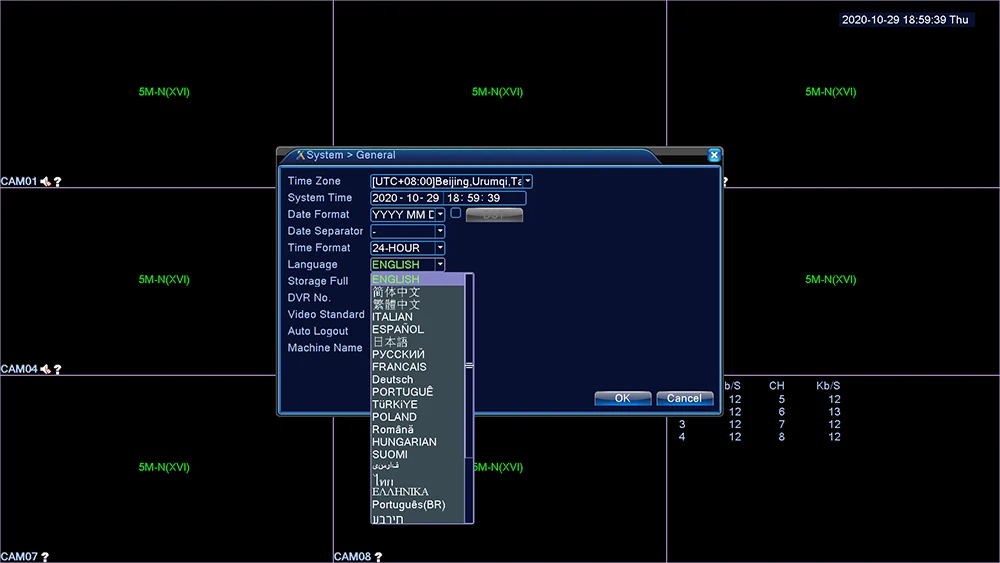1000x563 pixels.
Task: Choose POLAND language option
Action: coord(418,417)
